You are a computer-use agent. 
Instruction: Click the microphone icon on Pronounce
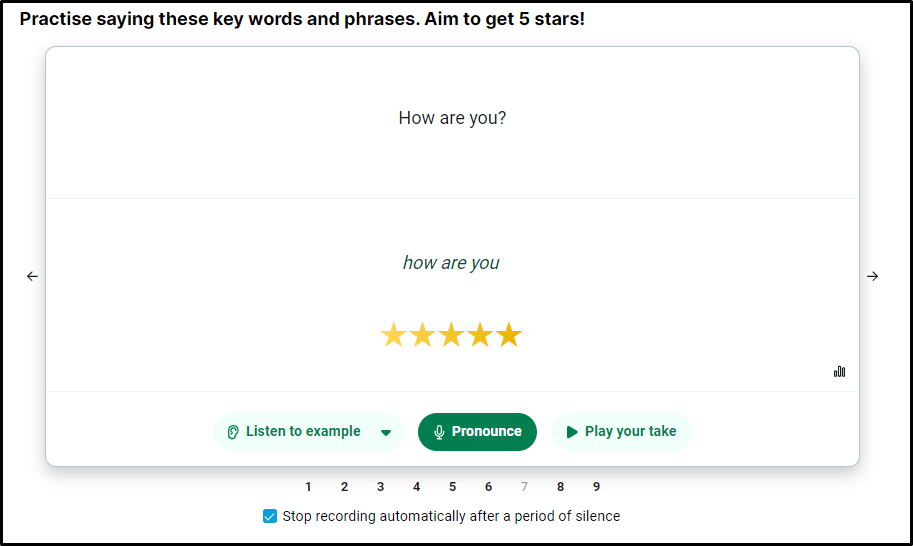[x=439, y=432]
